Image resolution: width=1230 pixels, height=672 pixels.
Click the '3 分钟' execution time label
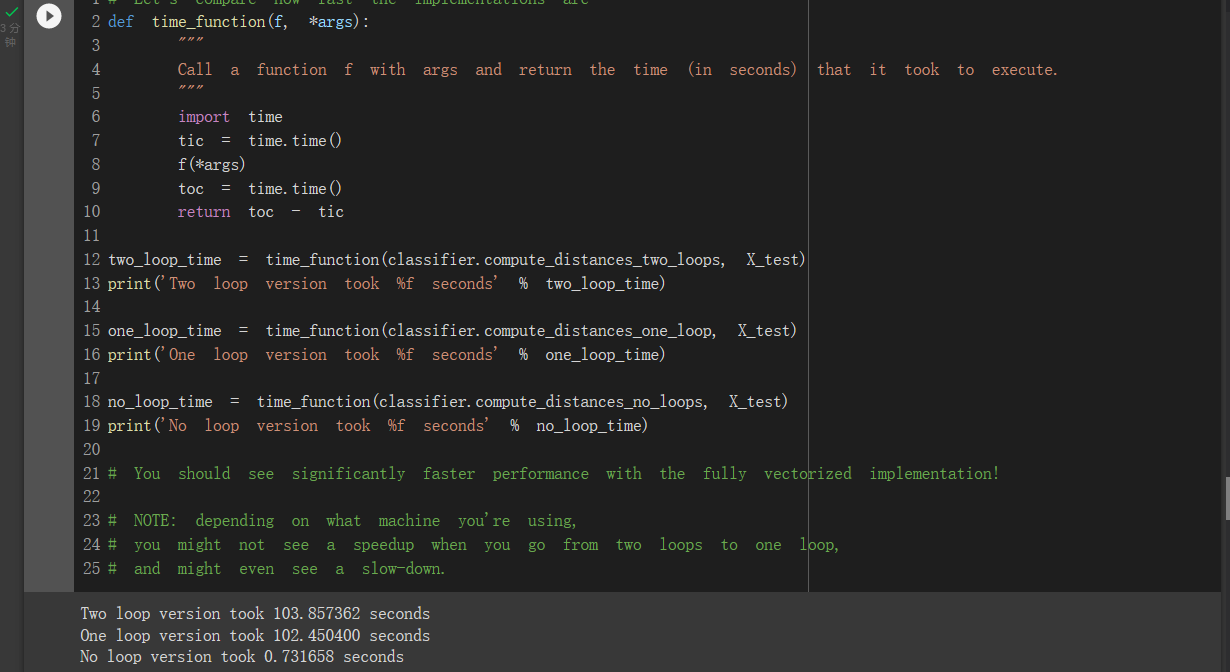[x=10, y=35]
